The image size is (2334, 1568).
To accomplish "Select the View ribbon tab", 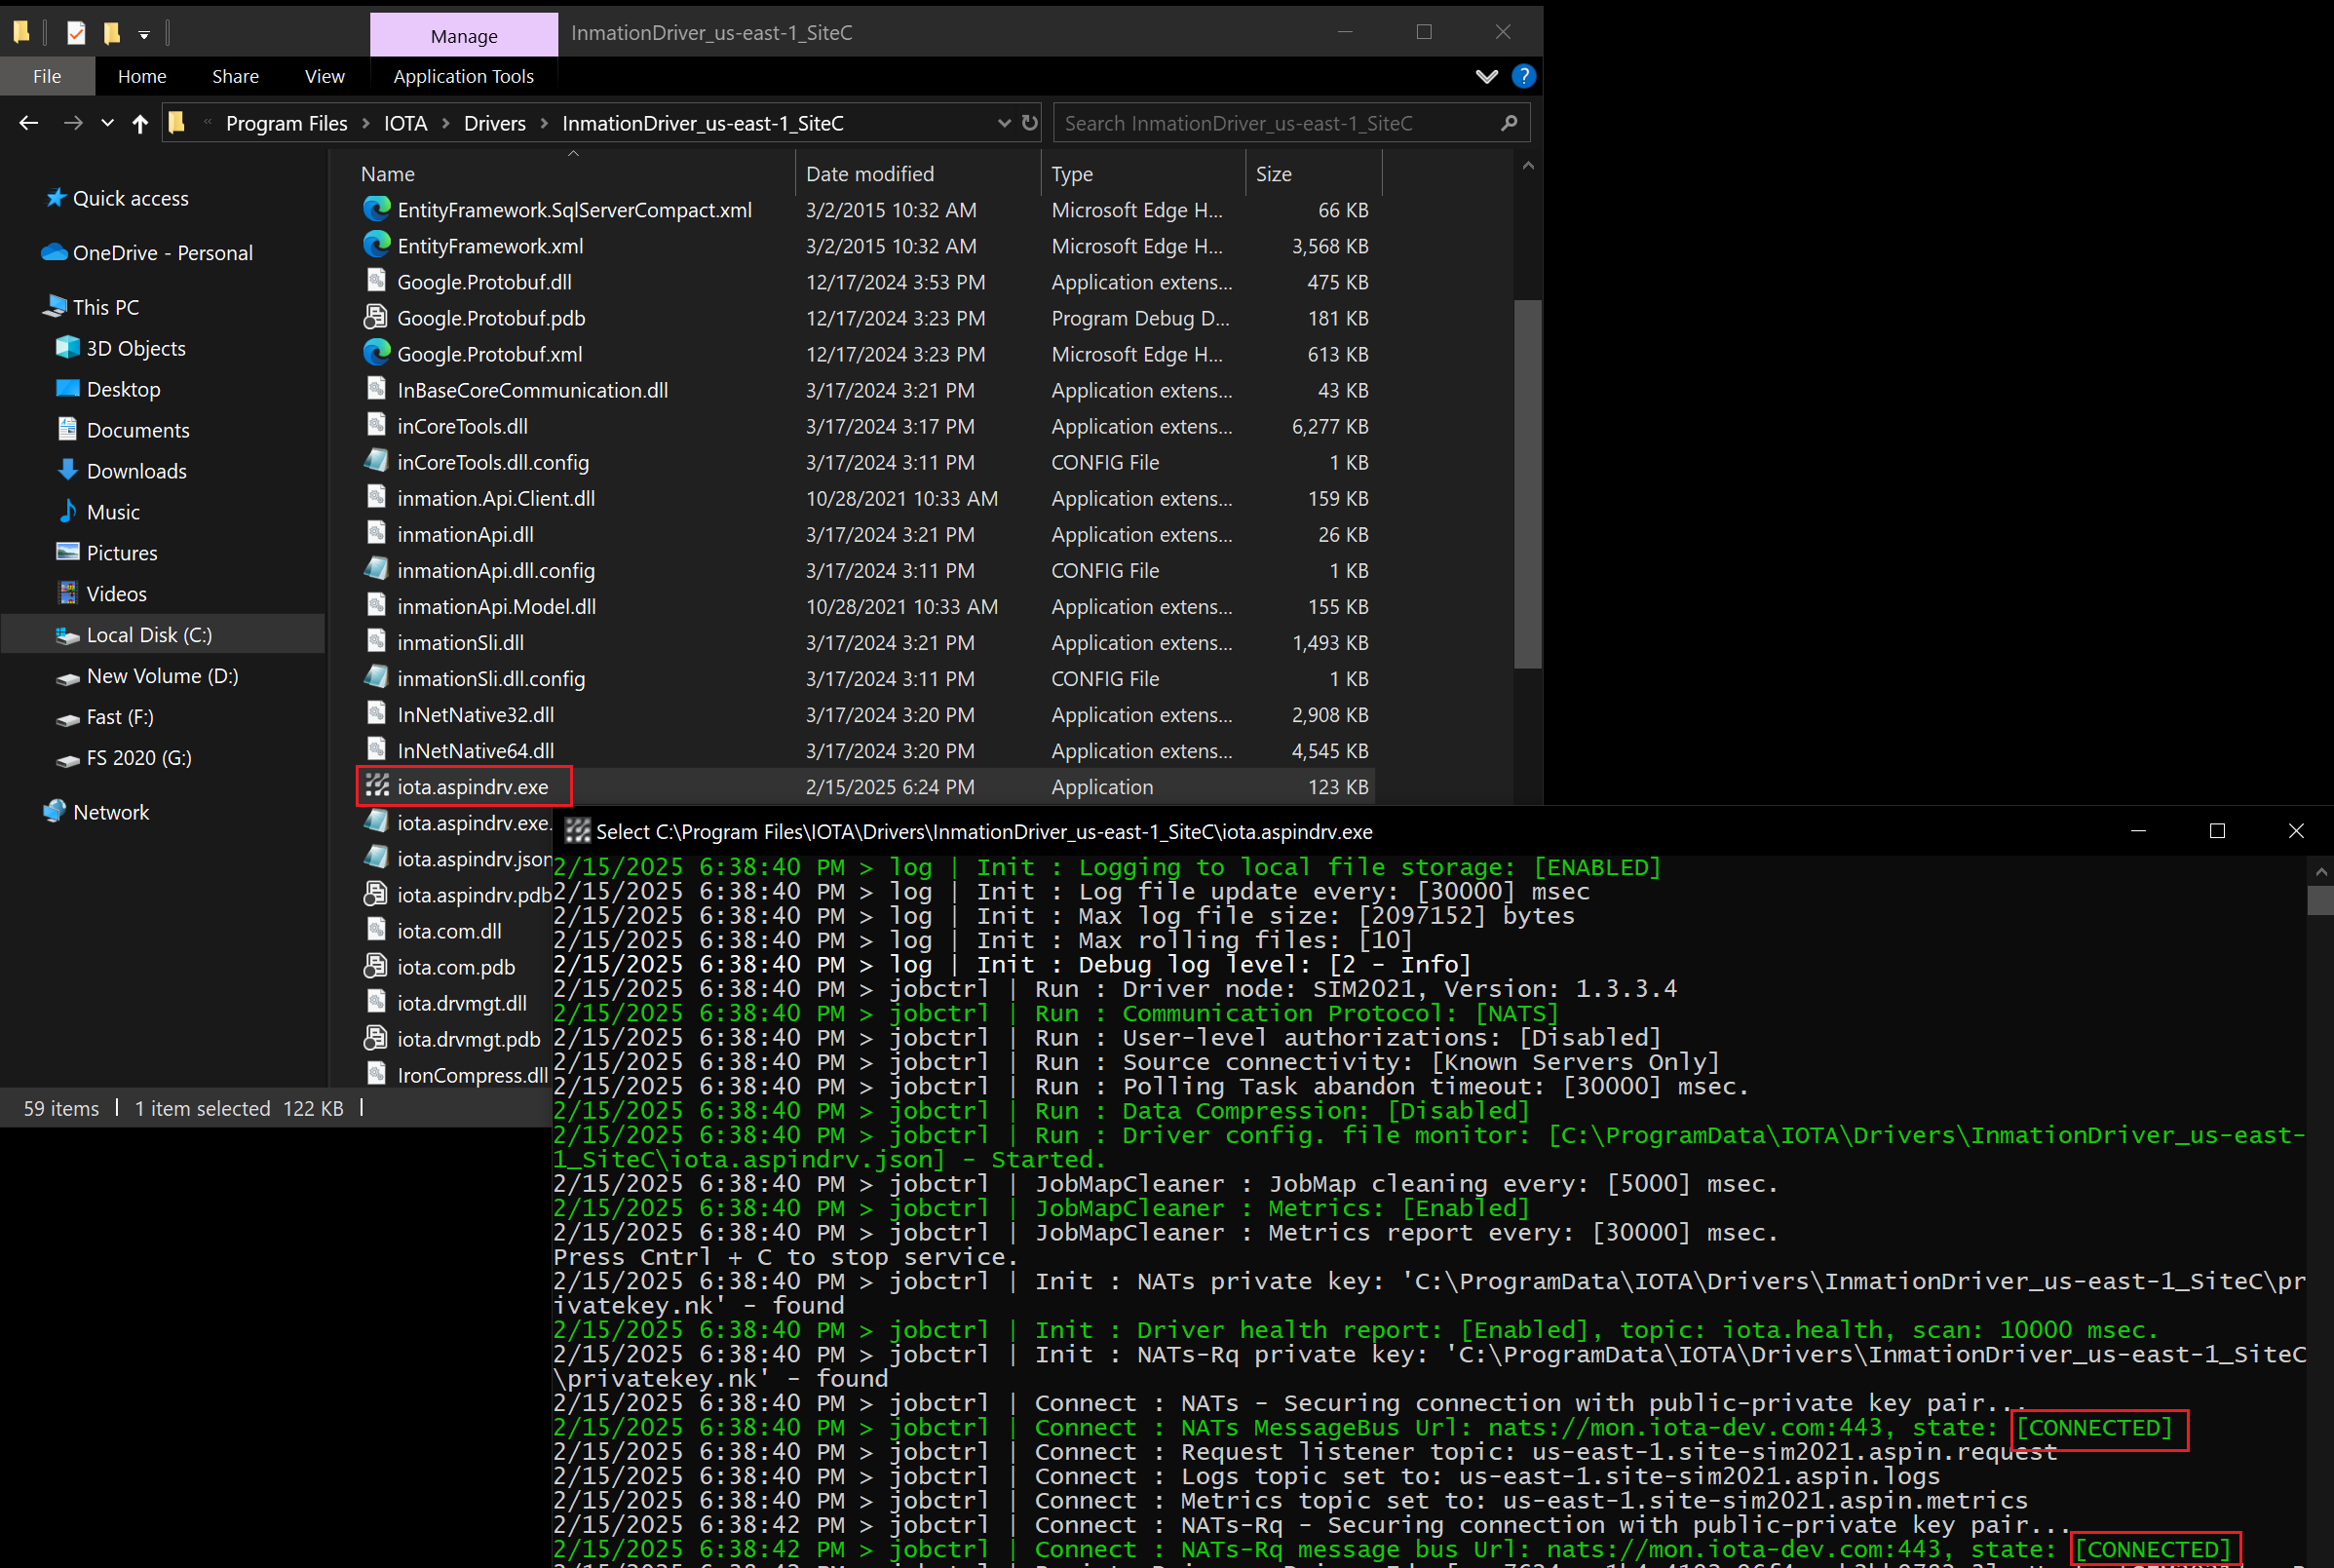I will [x=324, y=76].
